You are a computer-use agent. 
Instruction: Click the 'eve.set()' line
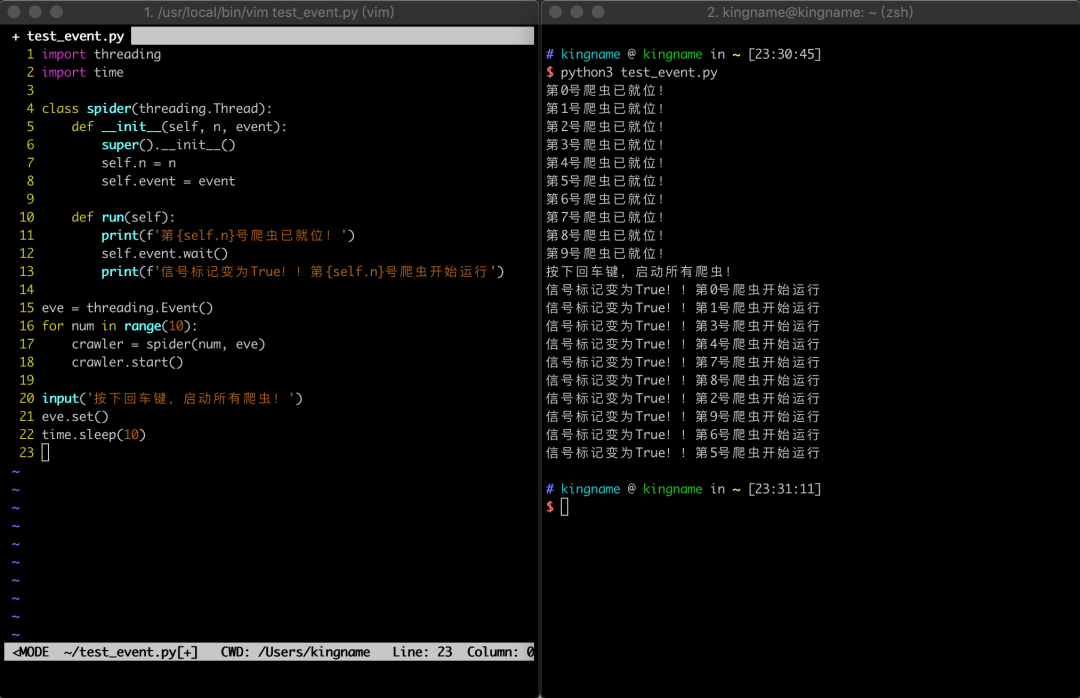pyautogui.click(x=75, y=417)
